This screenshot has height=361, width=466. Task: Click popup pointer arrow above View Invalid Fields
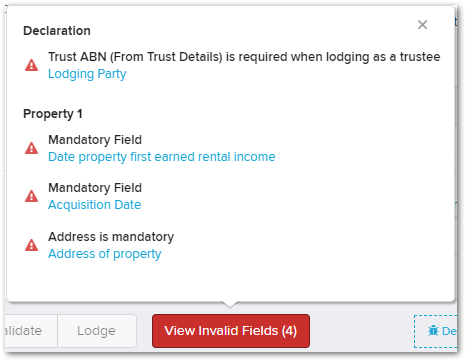[230, 304]
